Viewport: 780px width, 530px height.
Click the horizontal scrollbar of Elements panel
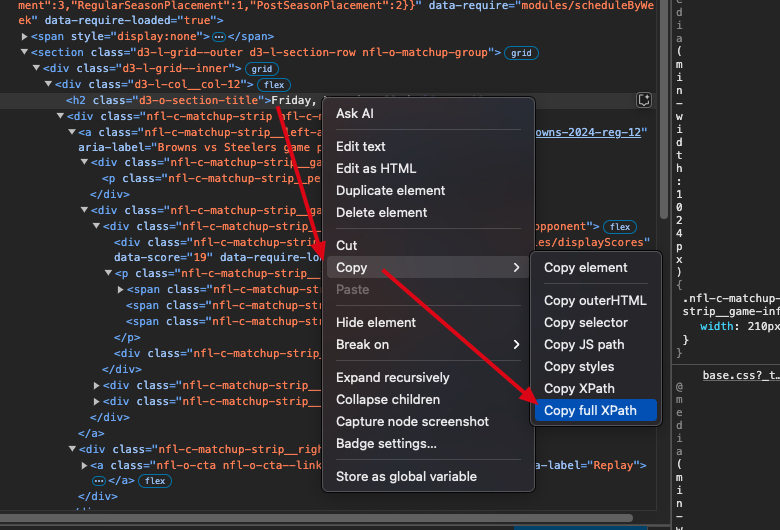click(x=320, y=518)
